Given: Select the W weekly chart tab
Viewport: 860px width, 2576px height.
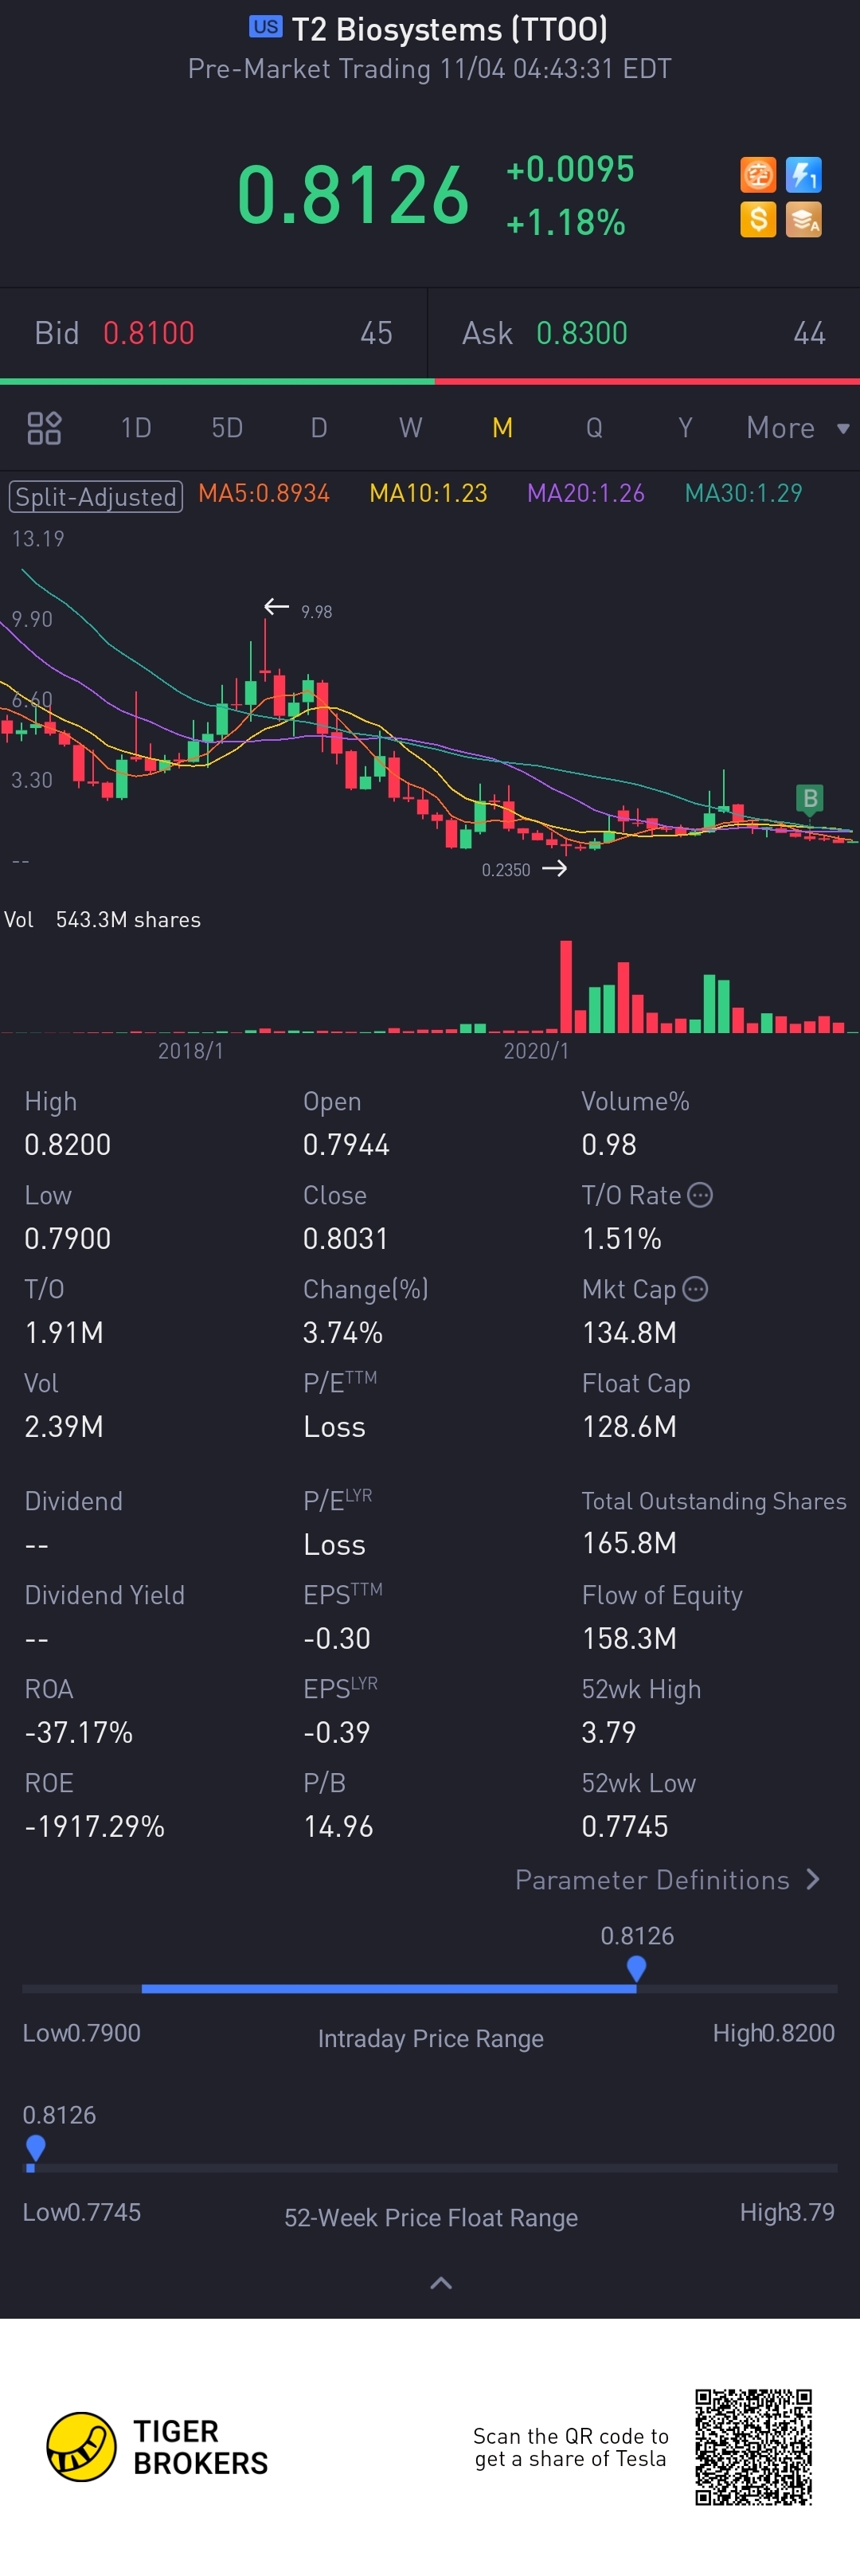Looking at the screenshot, I should [410, 428].
